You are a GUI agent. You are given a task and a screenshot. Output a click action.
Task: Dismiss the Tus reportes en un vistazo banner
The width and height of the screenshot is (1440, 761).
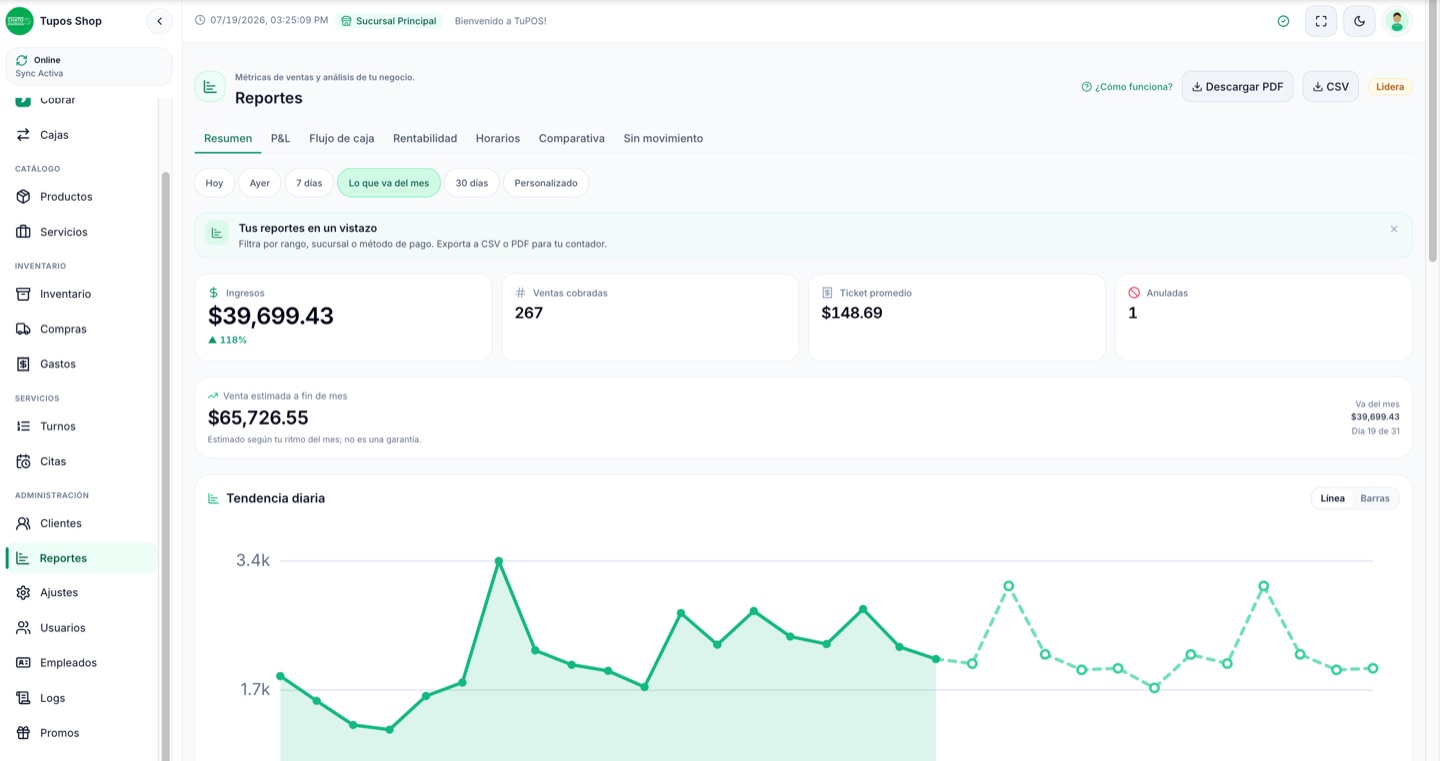[1394, 229]
